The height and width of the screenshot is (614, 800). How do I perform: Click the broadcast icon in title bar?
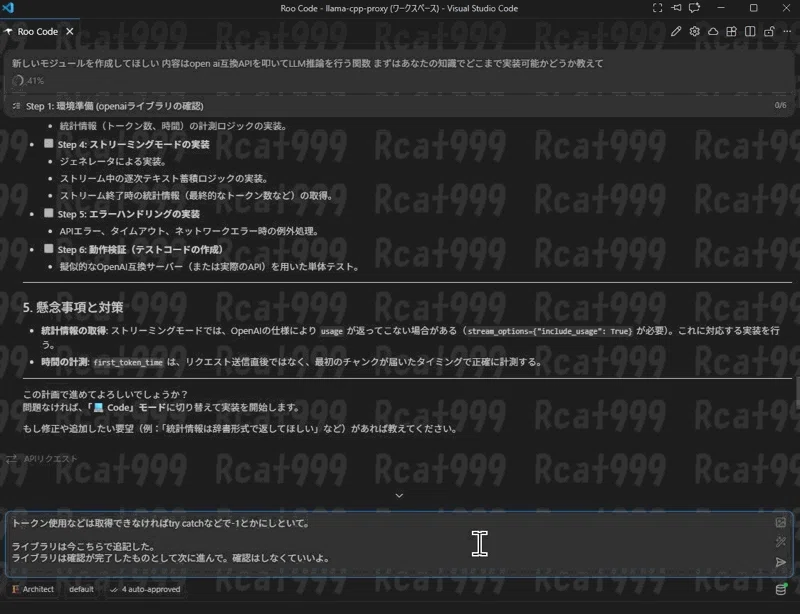(676, 8)
